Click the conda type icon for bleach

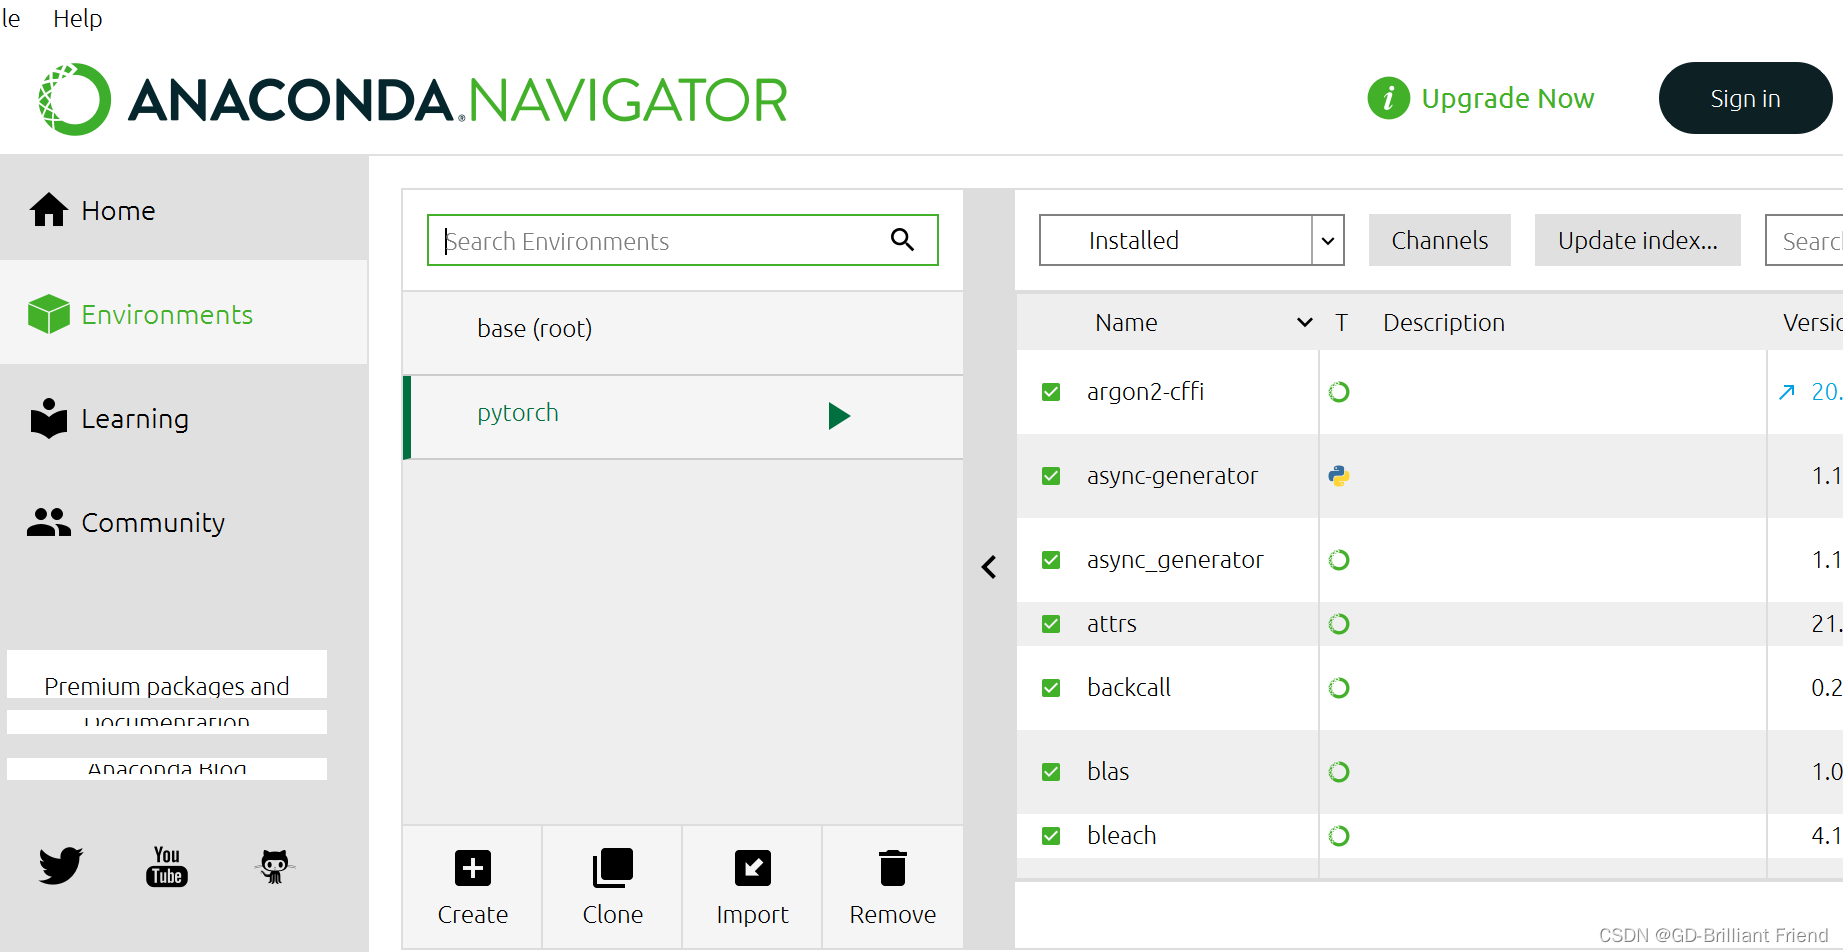tap(1339, 836)
